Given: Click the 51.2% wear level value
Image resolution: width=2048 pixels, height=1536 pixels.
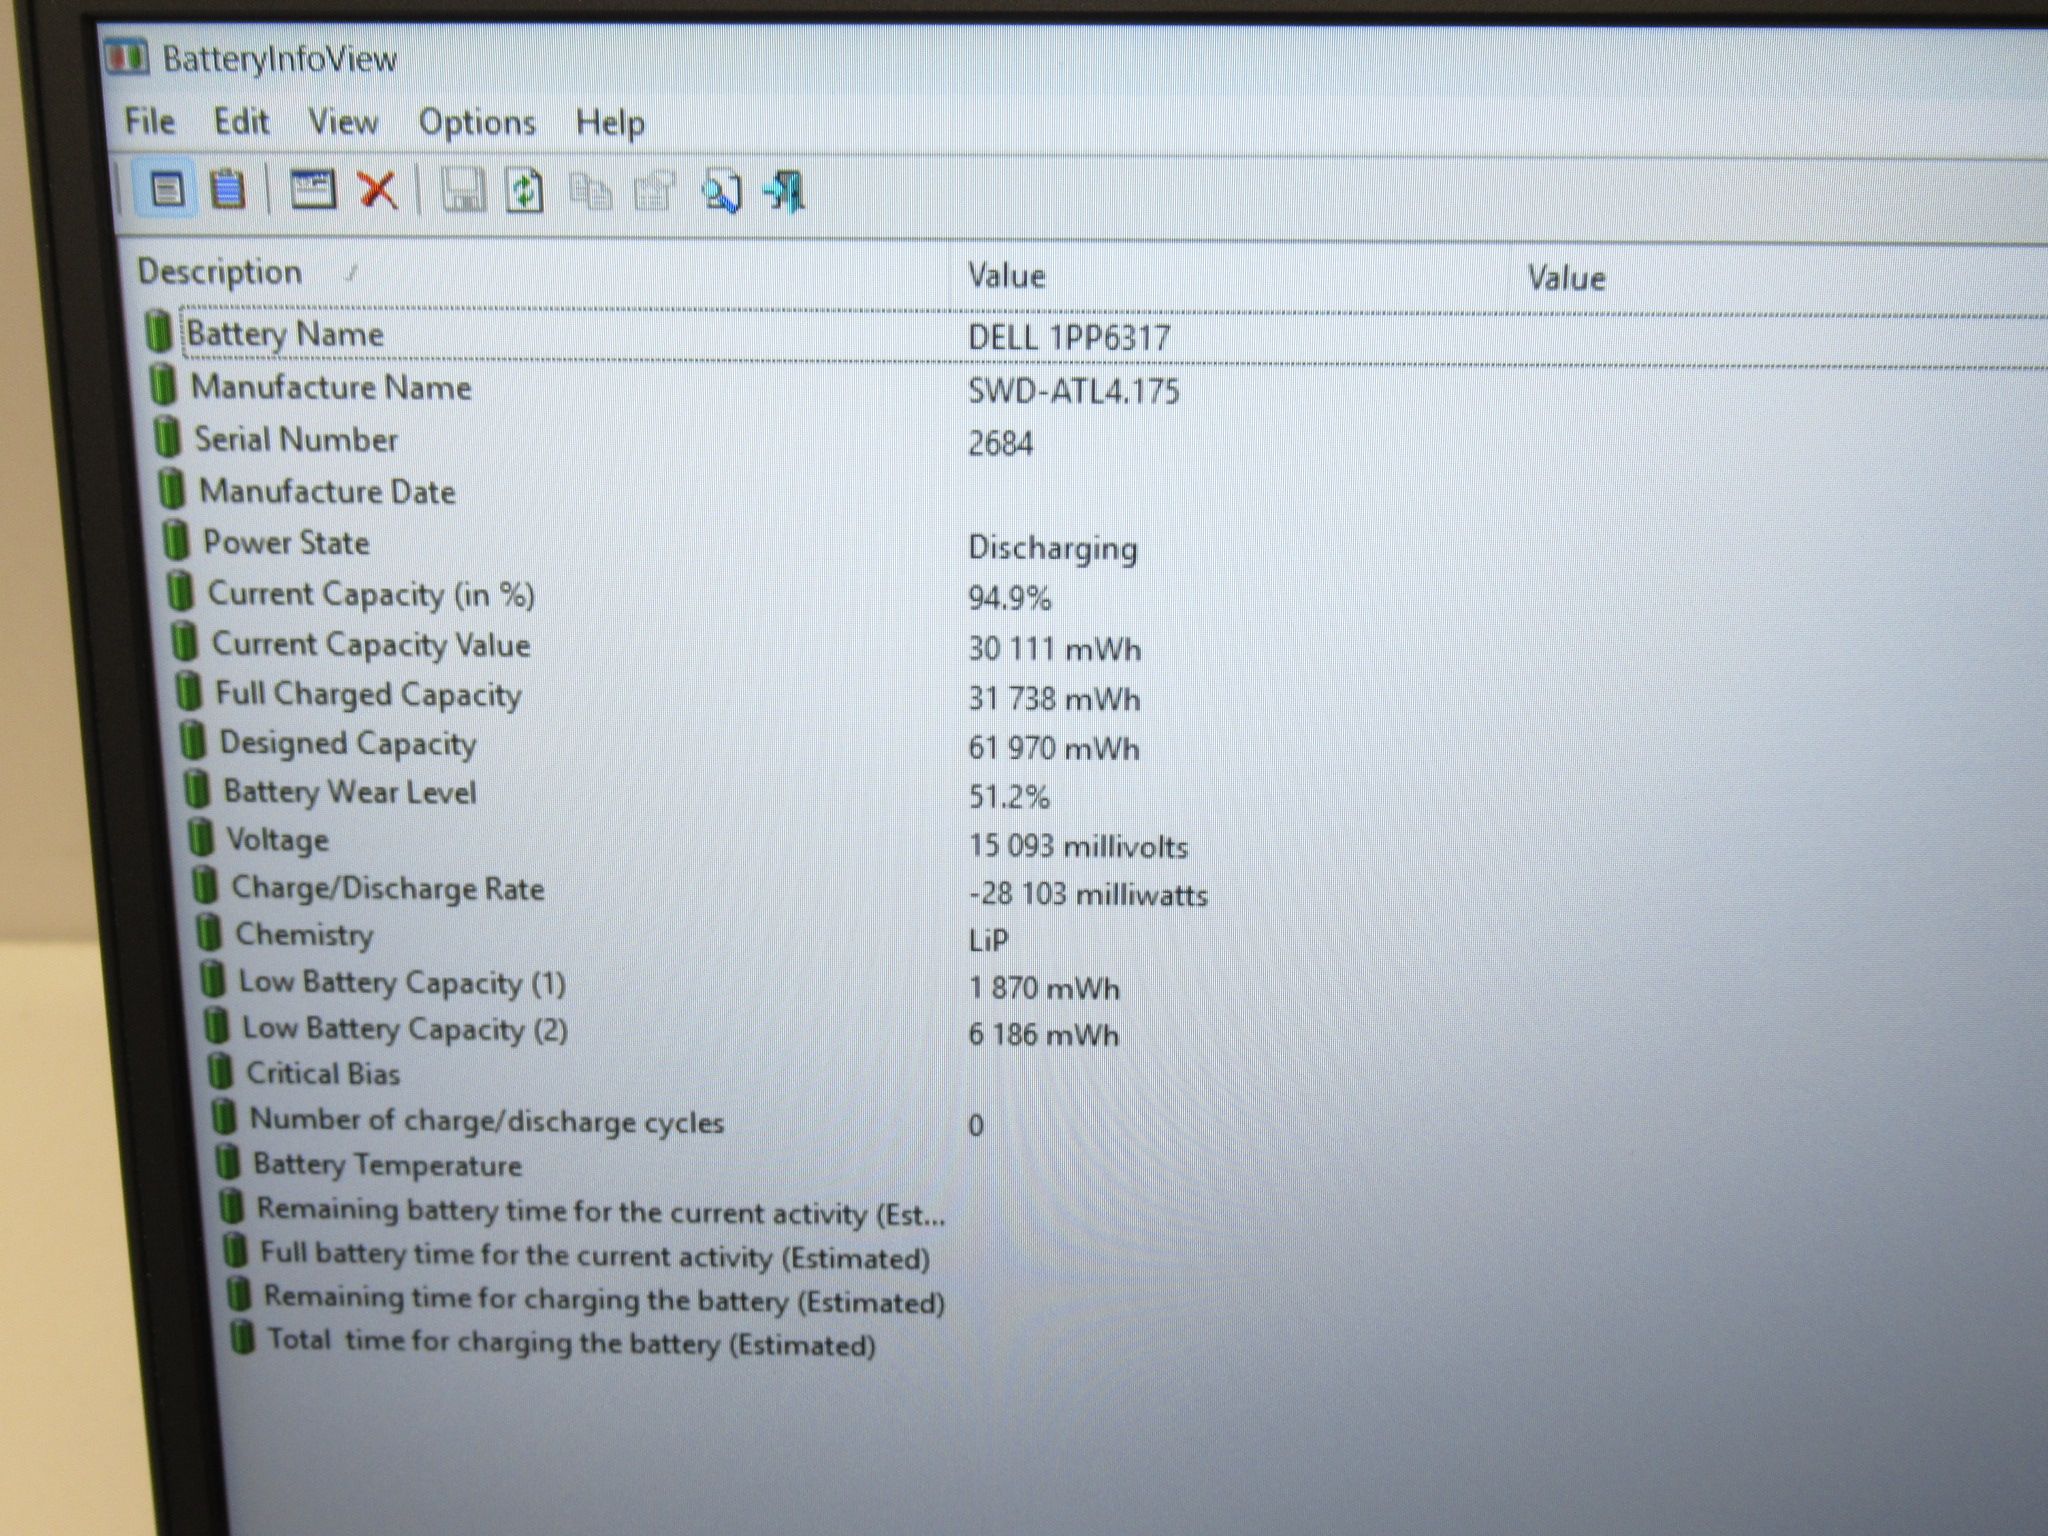Looking at the screenshot, I should click(x=1009, y=796).
